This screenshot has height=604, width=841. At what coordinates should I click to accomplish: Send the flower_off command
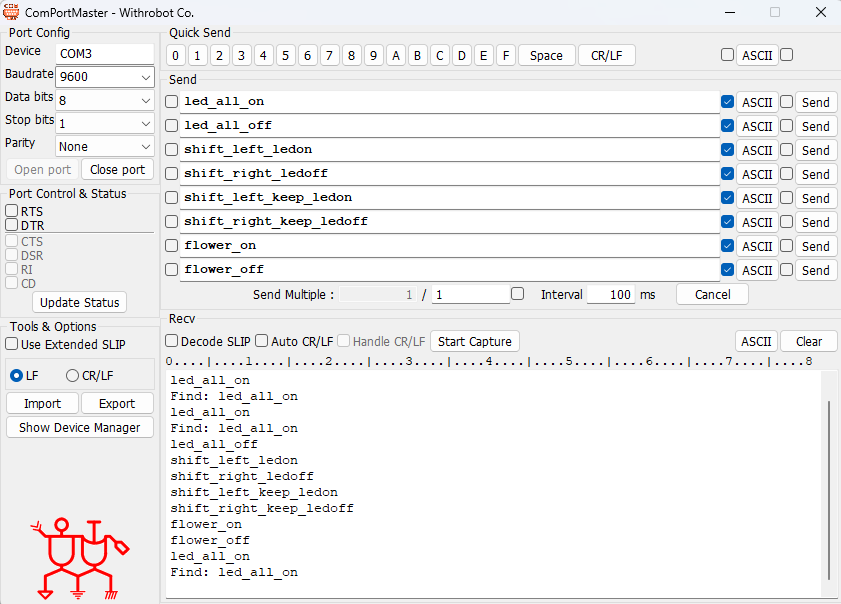[816, 270]
